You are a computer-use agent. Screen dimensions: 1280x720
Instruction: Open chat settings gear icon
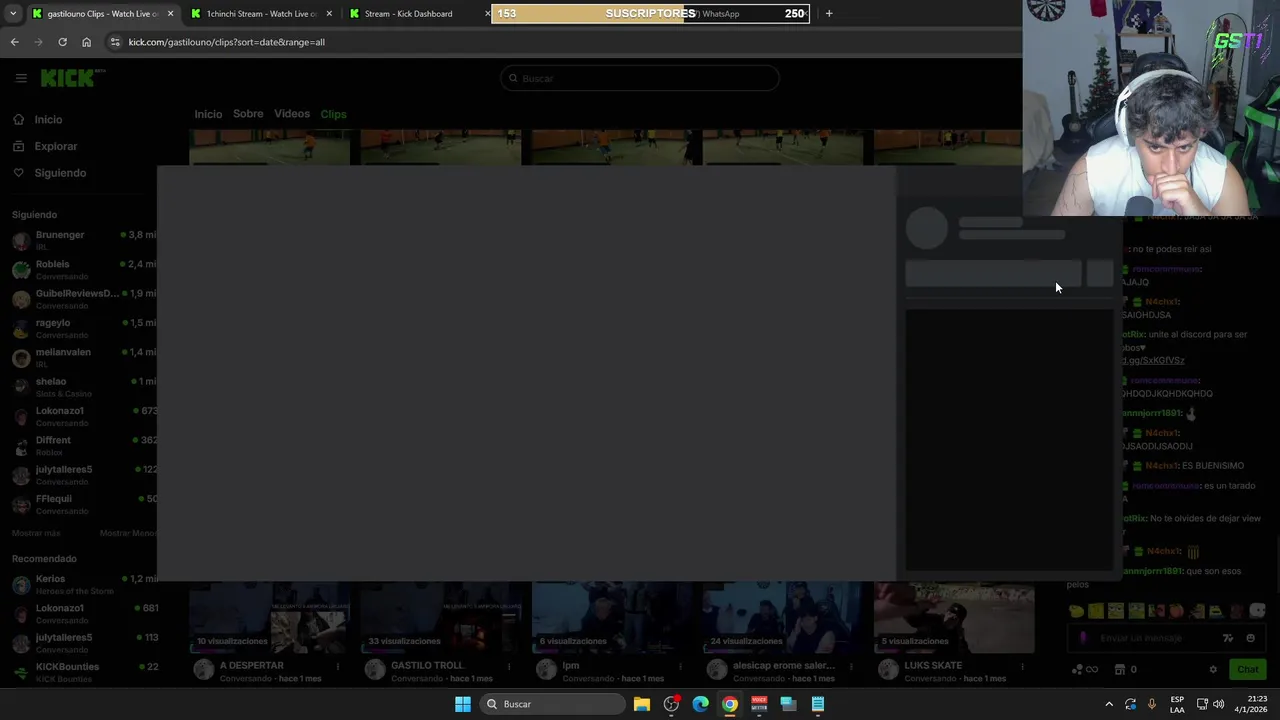tap(1213, 669)
